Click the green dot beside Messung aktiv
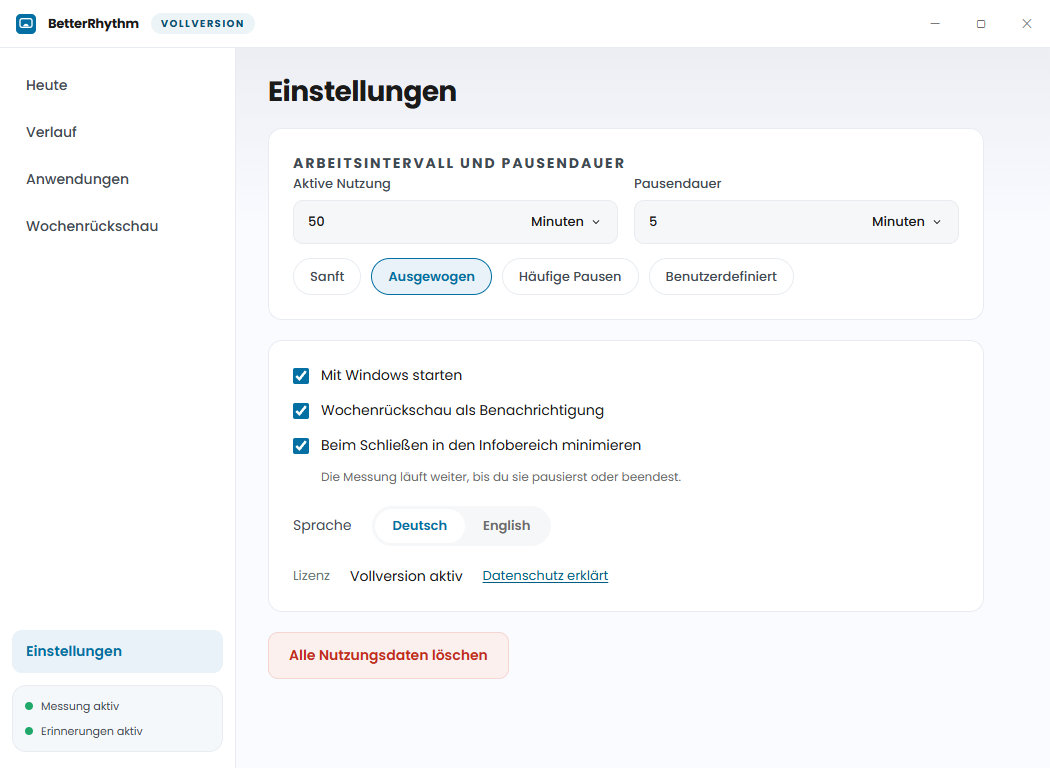Viewport: 1050px width, 768px height. (29, 706)
